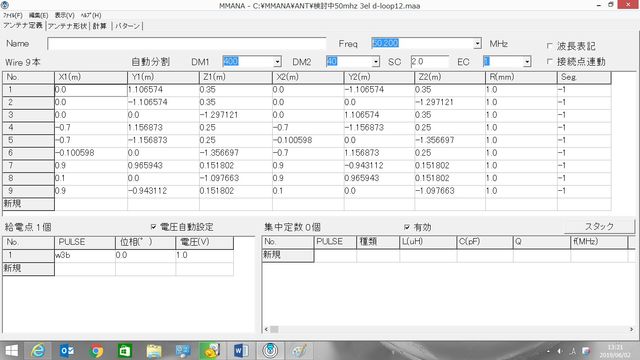This screenshot has height=360, width=640.
Task: Launch Internet Explorer from the taskbar
Action: [38, 351]
